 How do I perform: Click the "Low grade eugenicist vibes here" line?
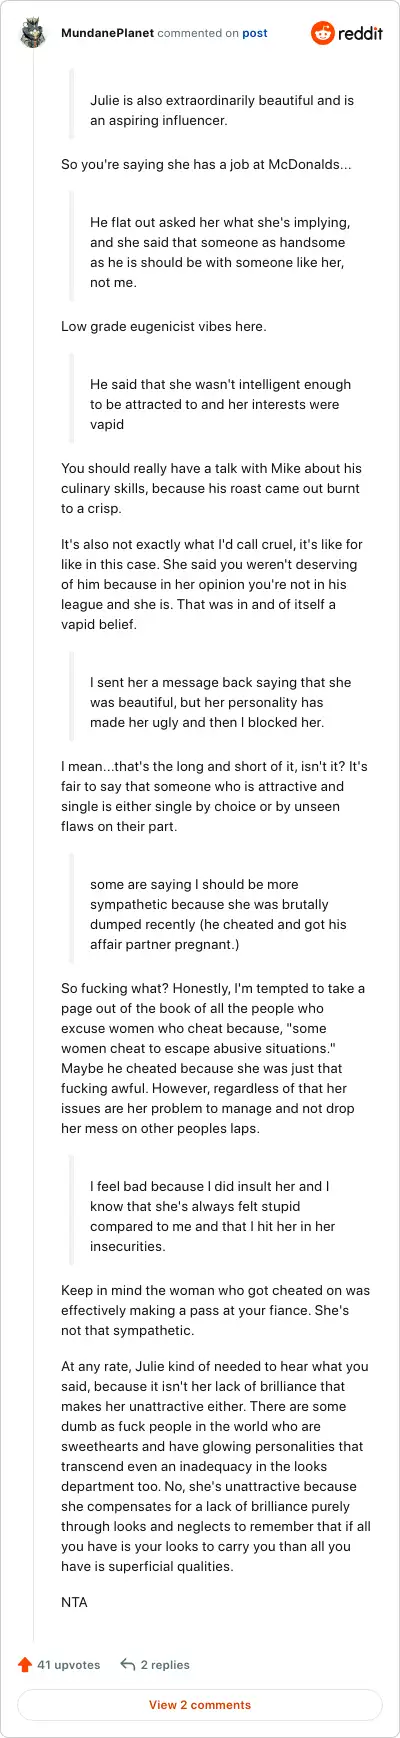coord(164,327)
